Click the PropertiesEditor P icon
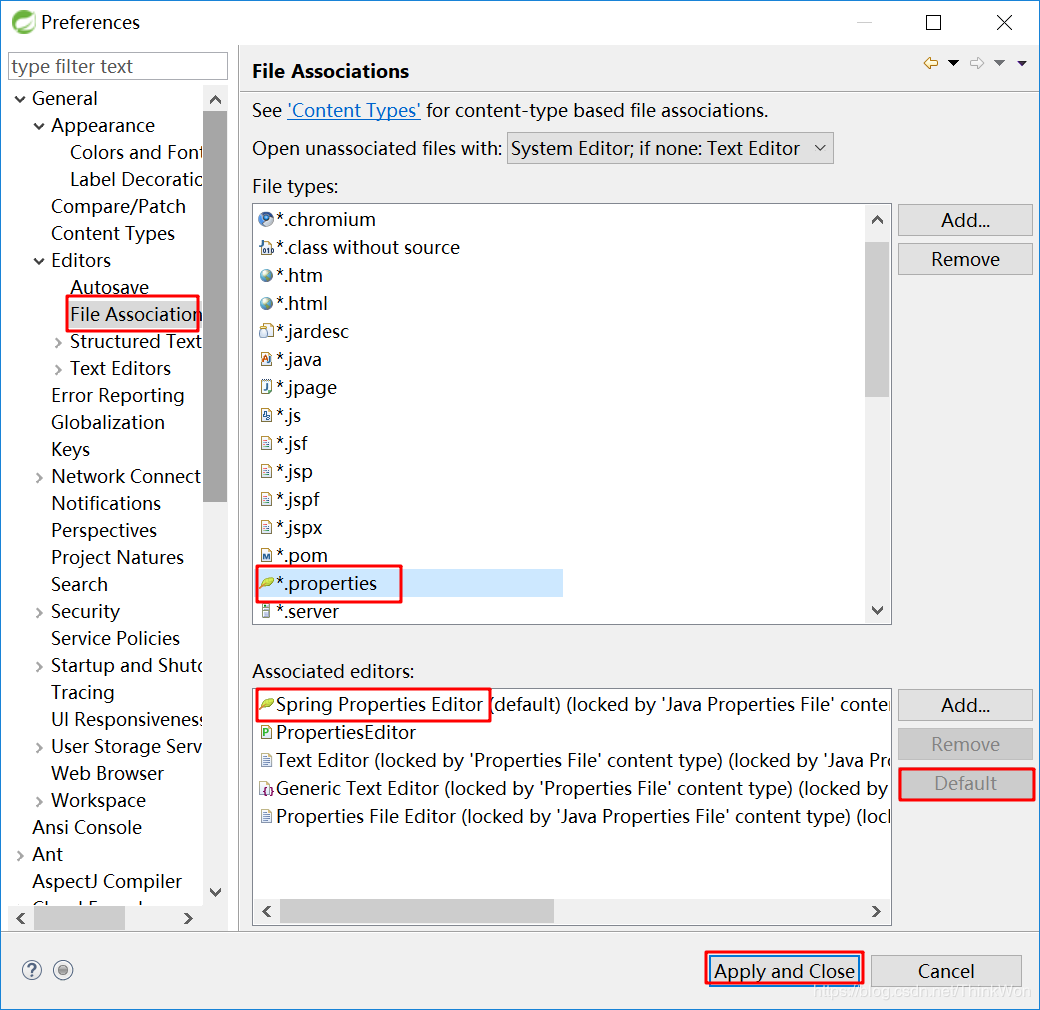Viewport: 1040px width, 1010px height. coord(266,732)
